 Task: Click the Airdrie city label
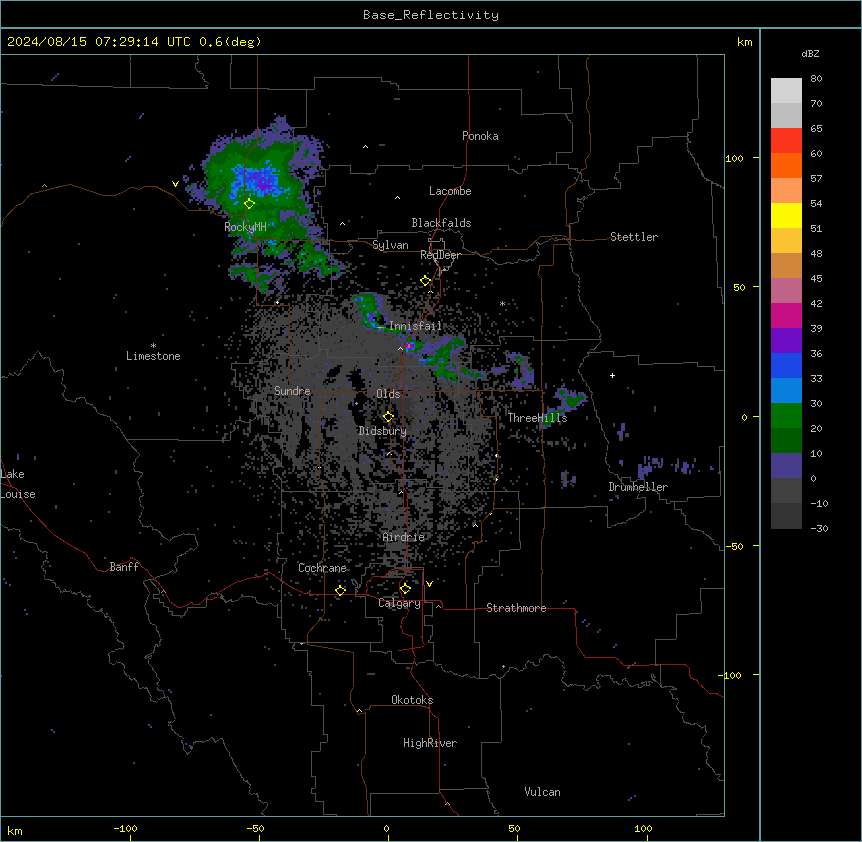[404, 538]
